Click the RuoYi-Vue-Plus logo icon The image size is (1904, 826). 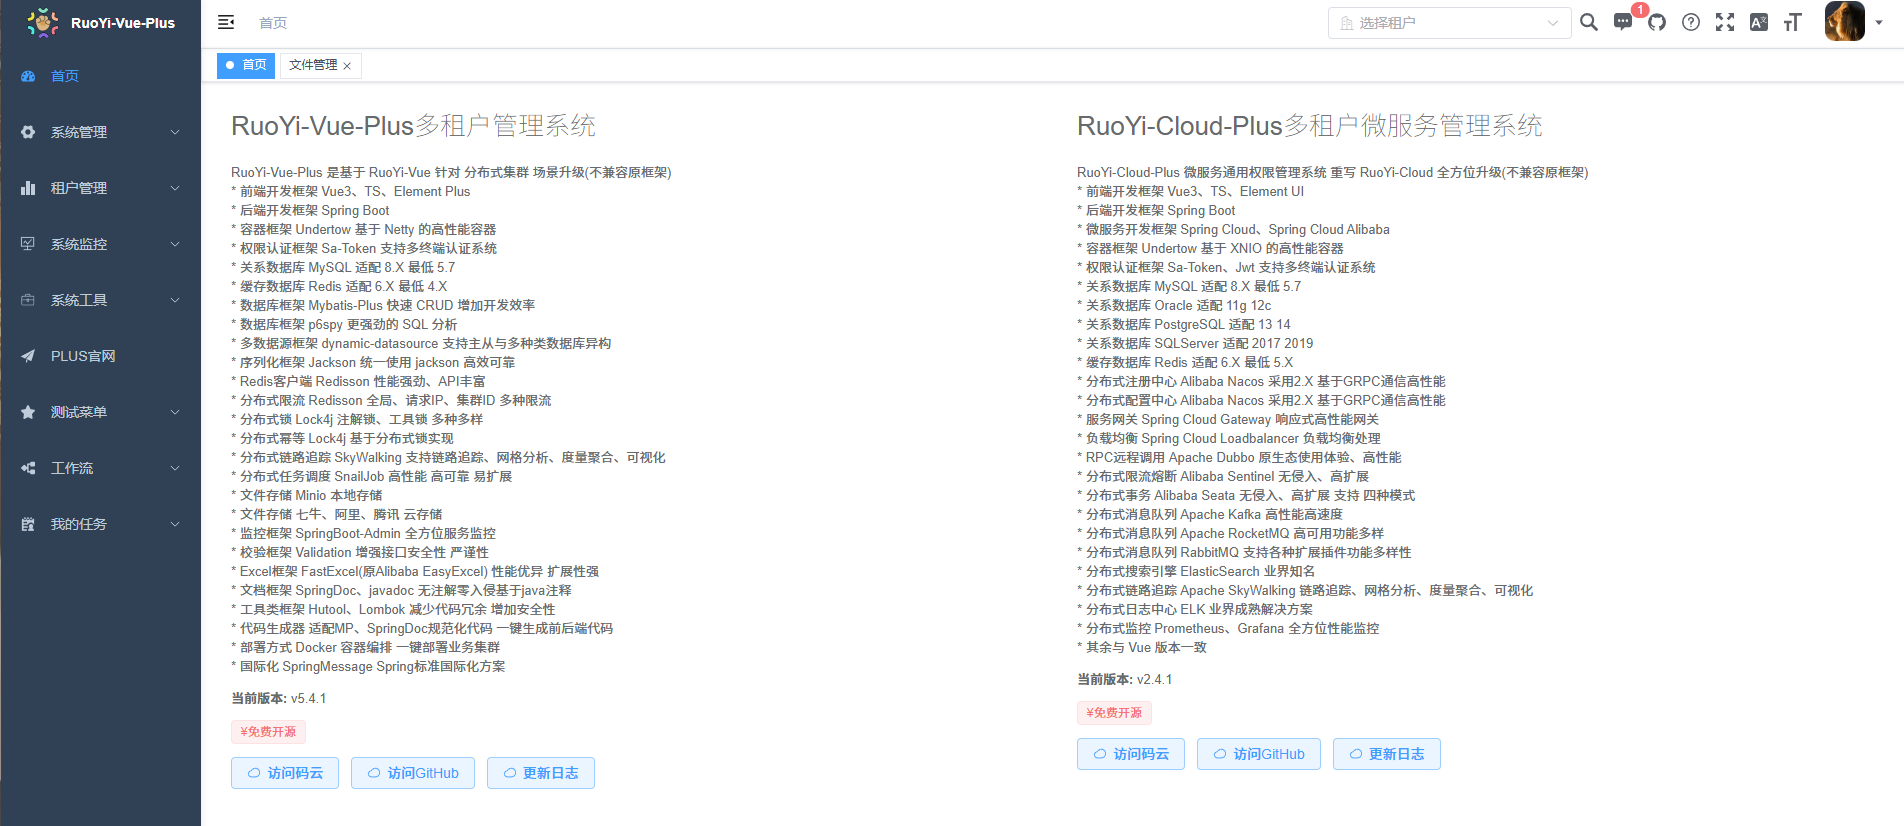[43, 22]
